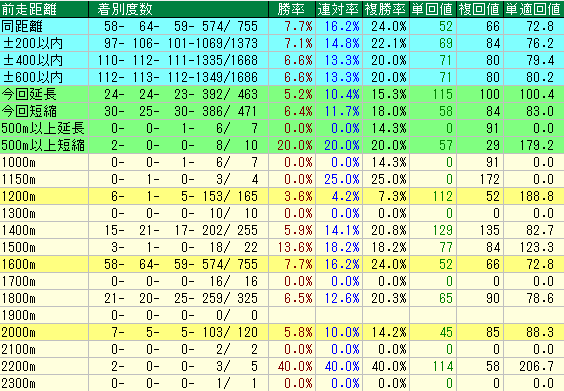Select the 1500m row label
The image size is (564, 391).
coord(19,247)
